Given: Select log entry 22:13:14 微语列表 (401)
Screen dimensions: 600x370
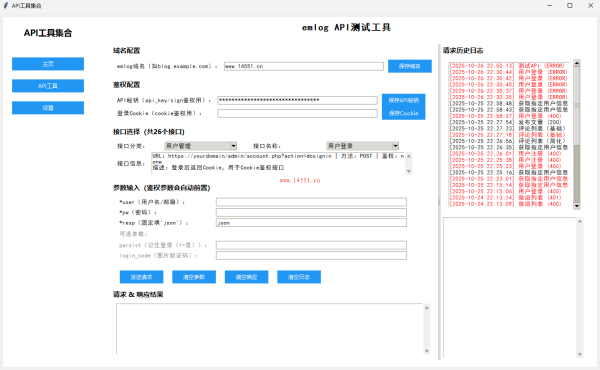Looking at the screenshot, I should (505, 197).
